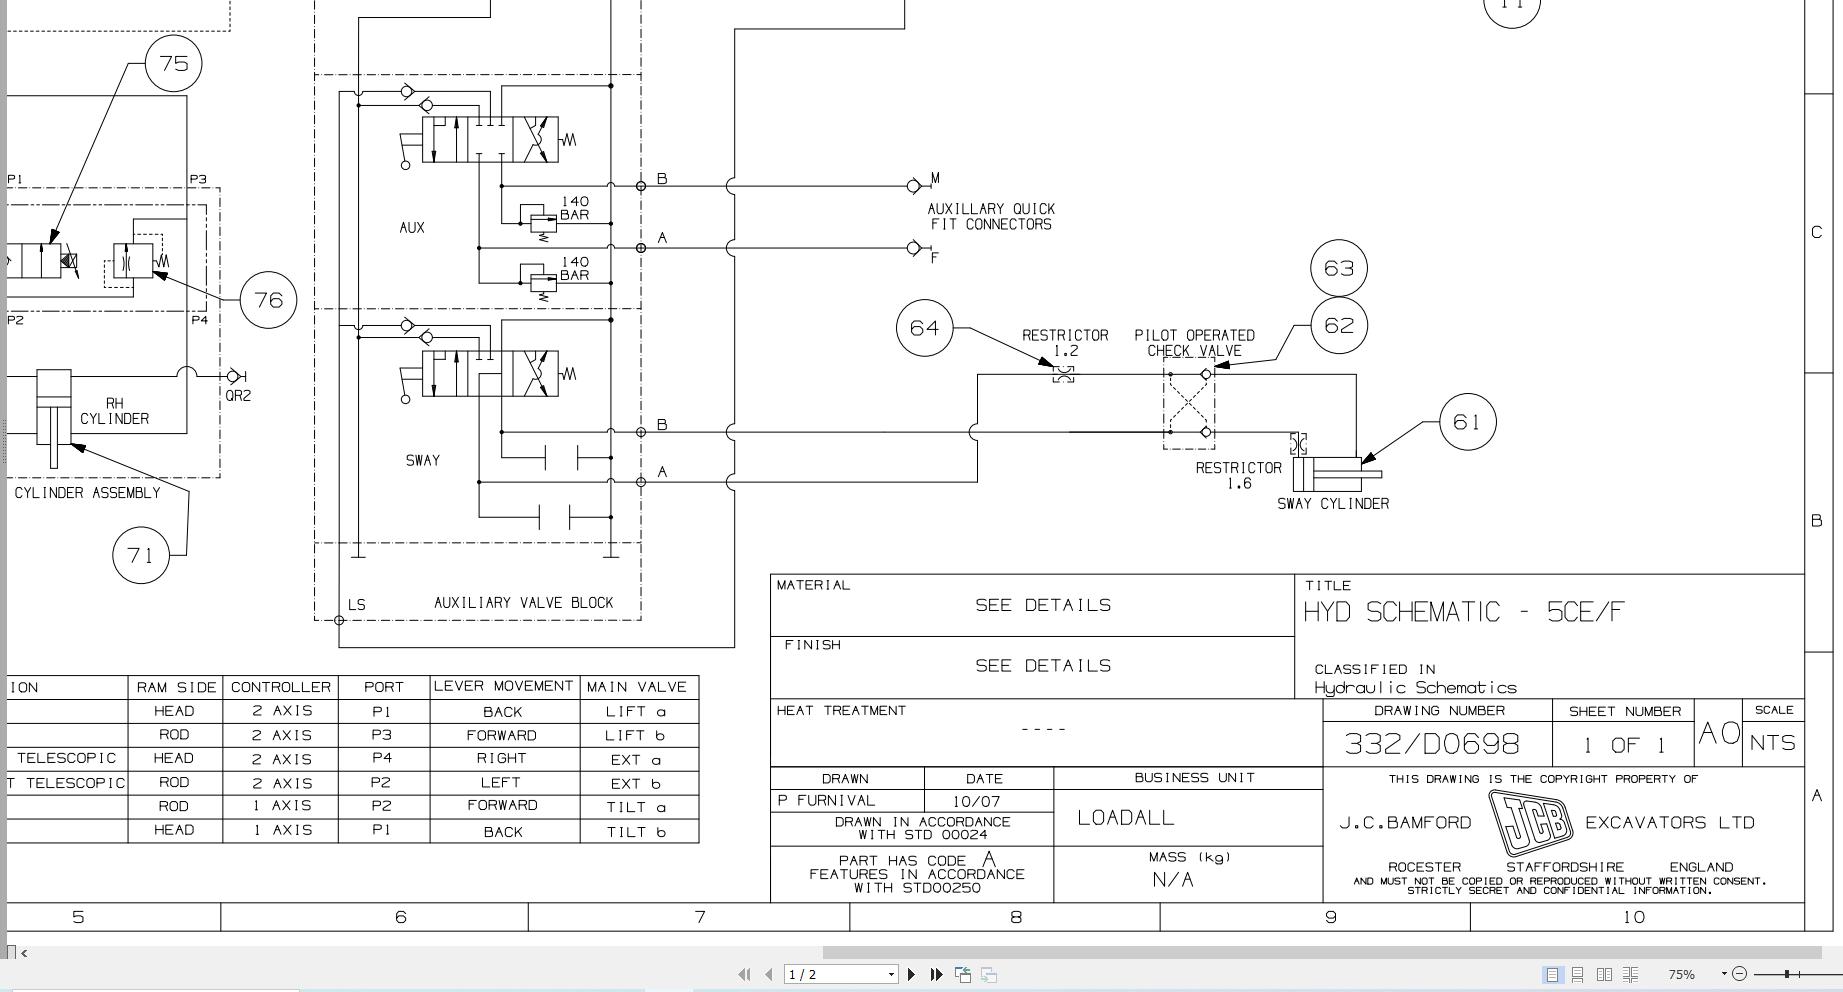Click balloon number 75
1843x992 pixels.
point(174,63)
